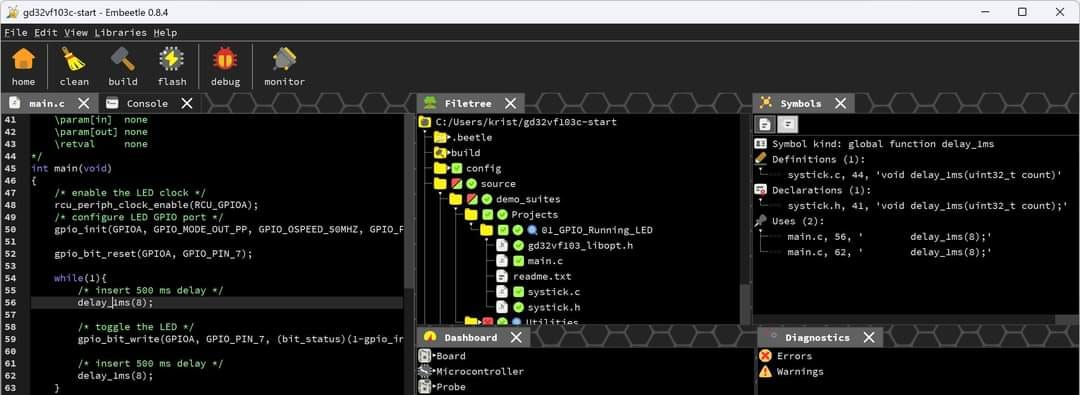The height and width of the screenshot is (395, 1080).
Task: Switch to the Console tab
Action: tap(147, 103)
